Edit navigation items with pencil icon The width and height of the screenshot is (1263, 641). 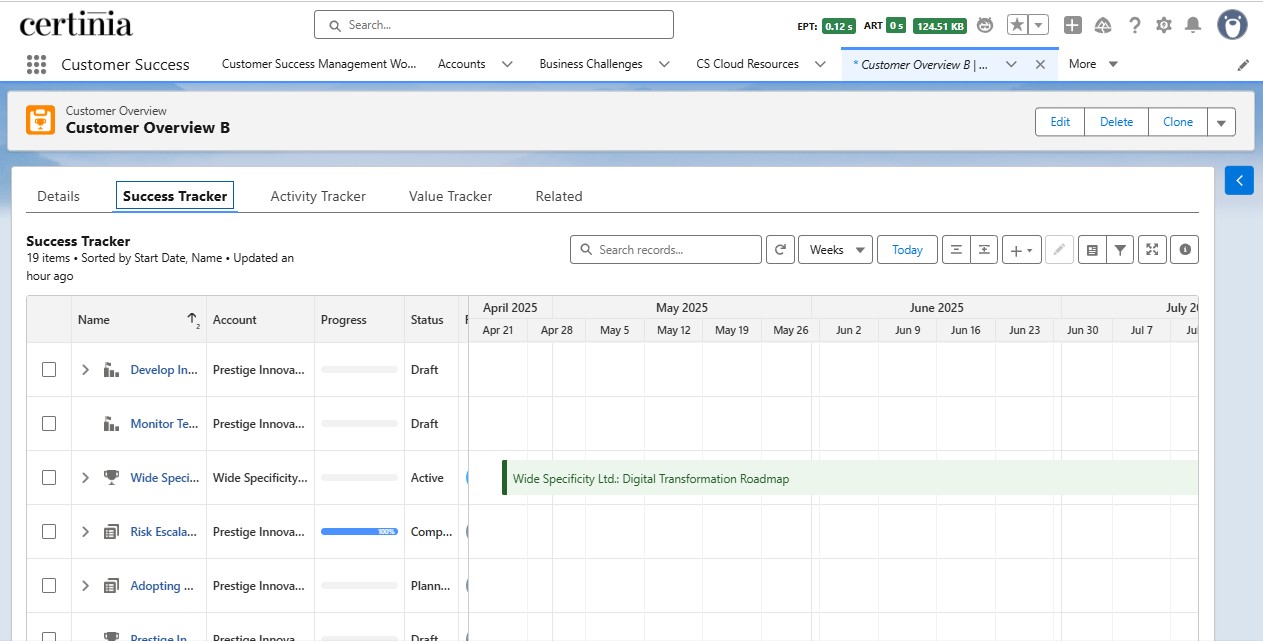tap(1243, 65)
